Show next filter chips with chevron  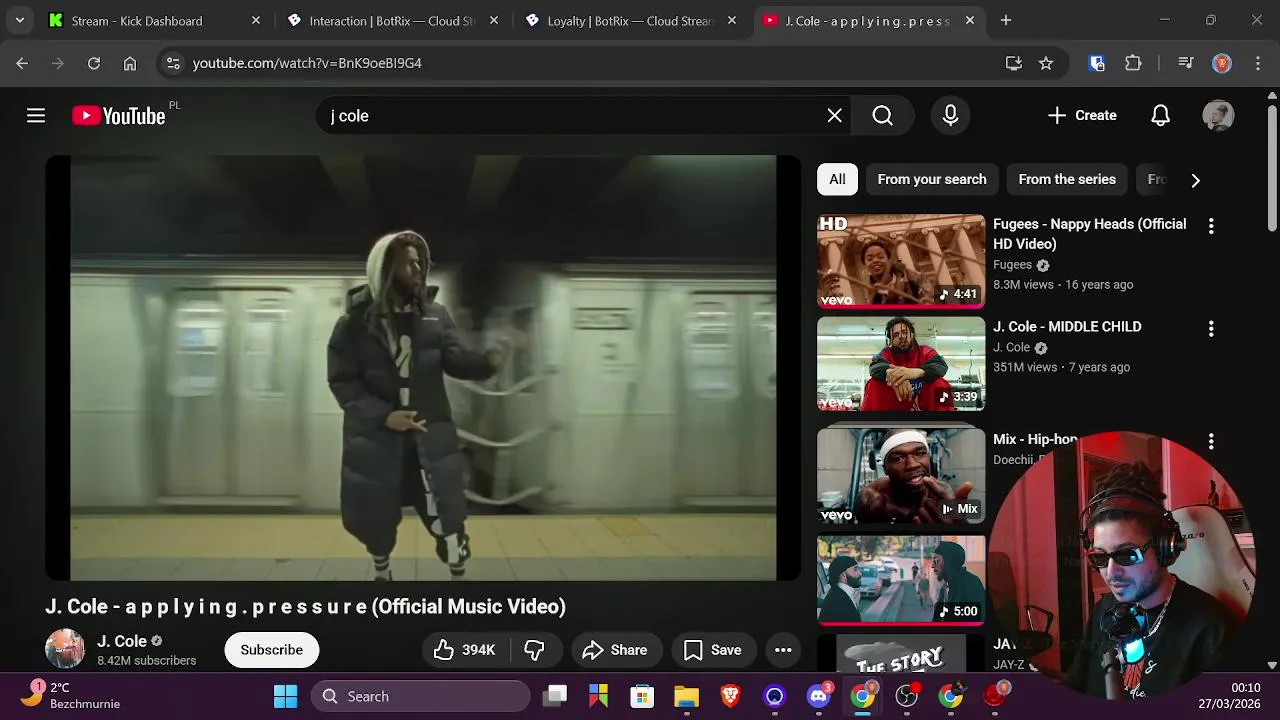pos(1195,180)
